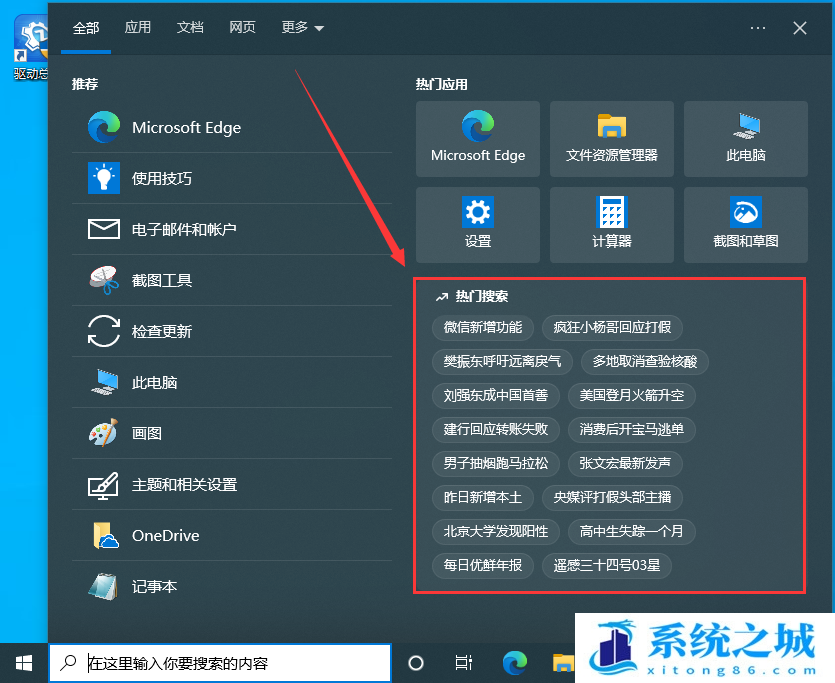The height and width of the screenshot is (683, 835).
Task: Click trending search 美国登月火箭升空
Action: (x=631, y=396)
